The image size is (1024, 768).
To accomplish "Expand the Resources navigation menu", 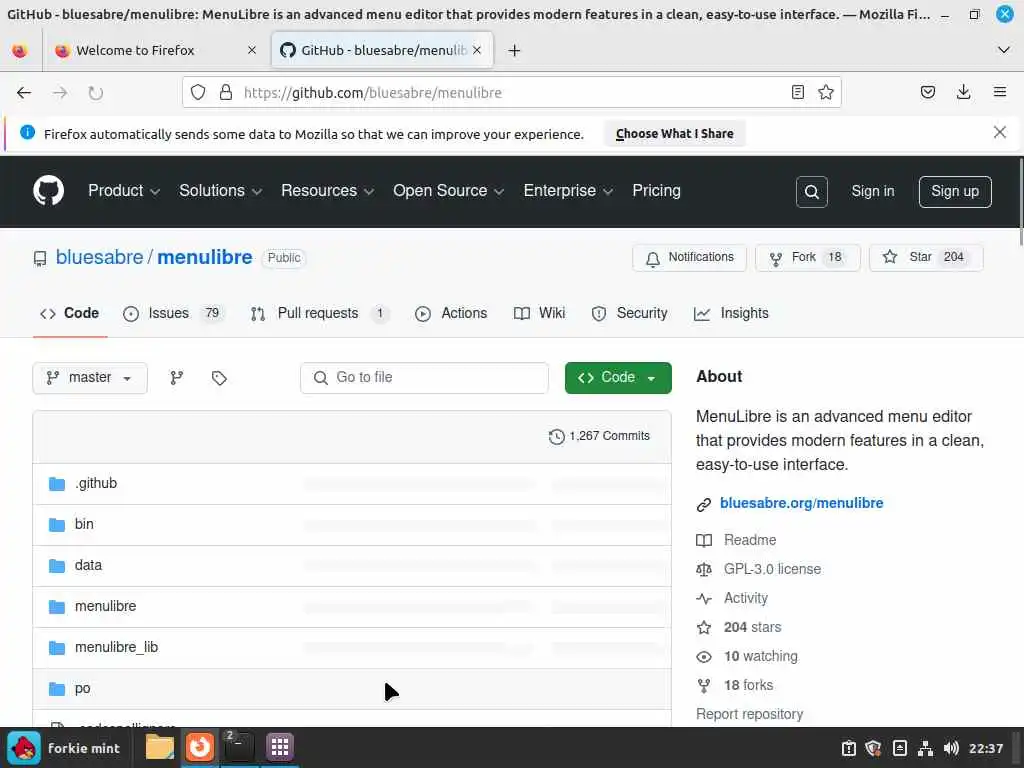I will click(x=327, y=191).
